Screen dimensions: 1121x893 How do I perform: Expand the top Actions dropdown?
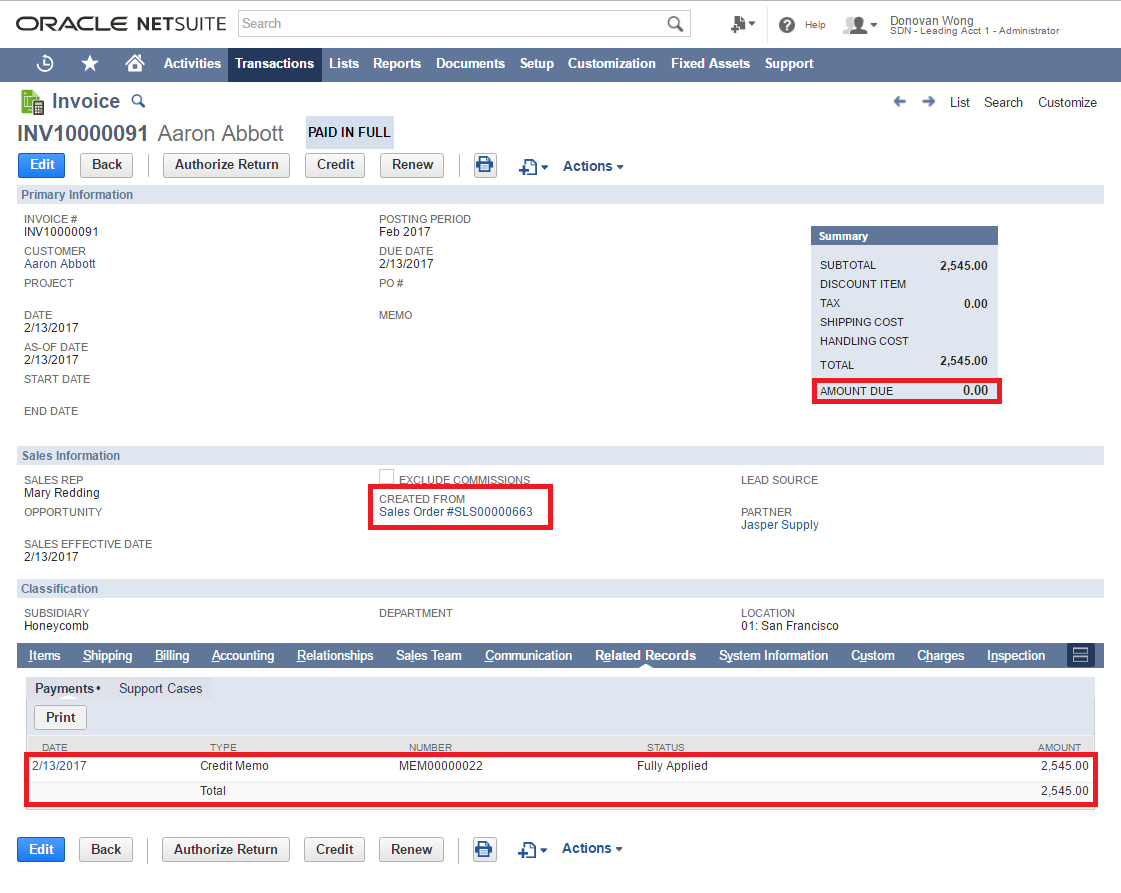point(593,166)
